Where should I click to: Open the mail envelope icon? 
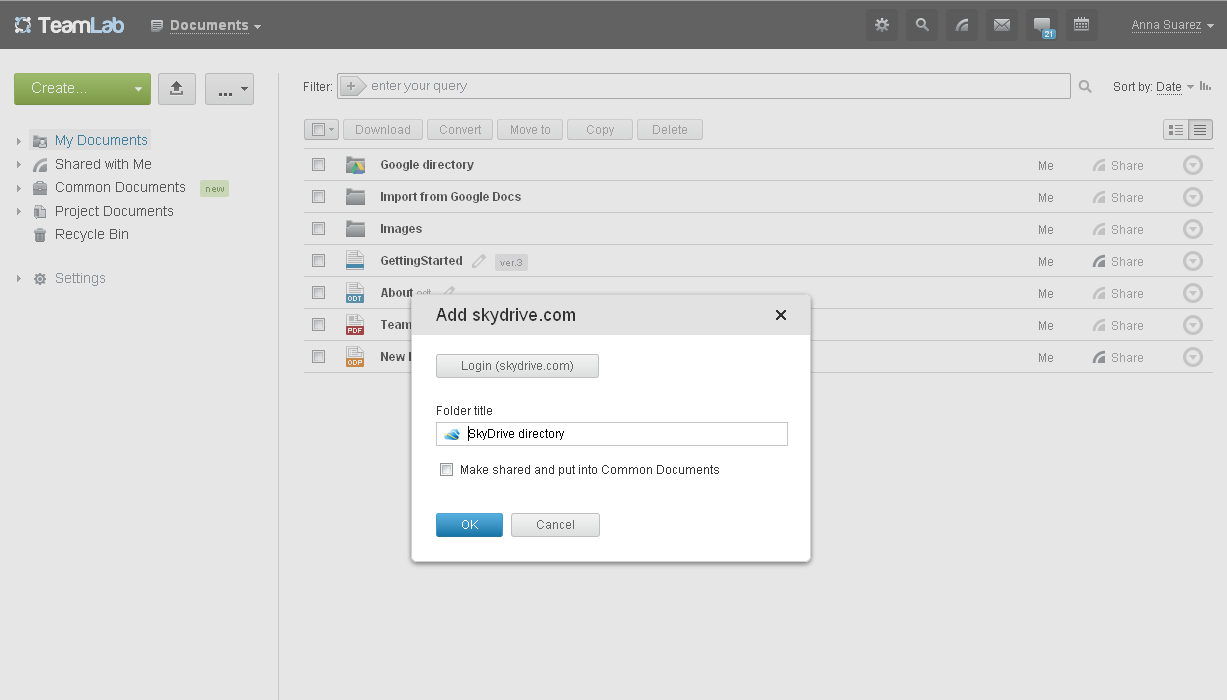tap(1001, 25)
